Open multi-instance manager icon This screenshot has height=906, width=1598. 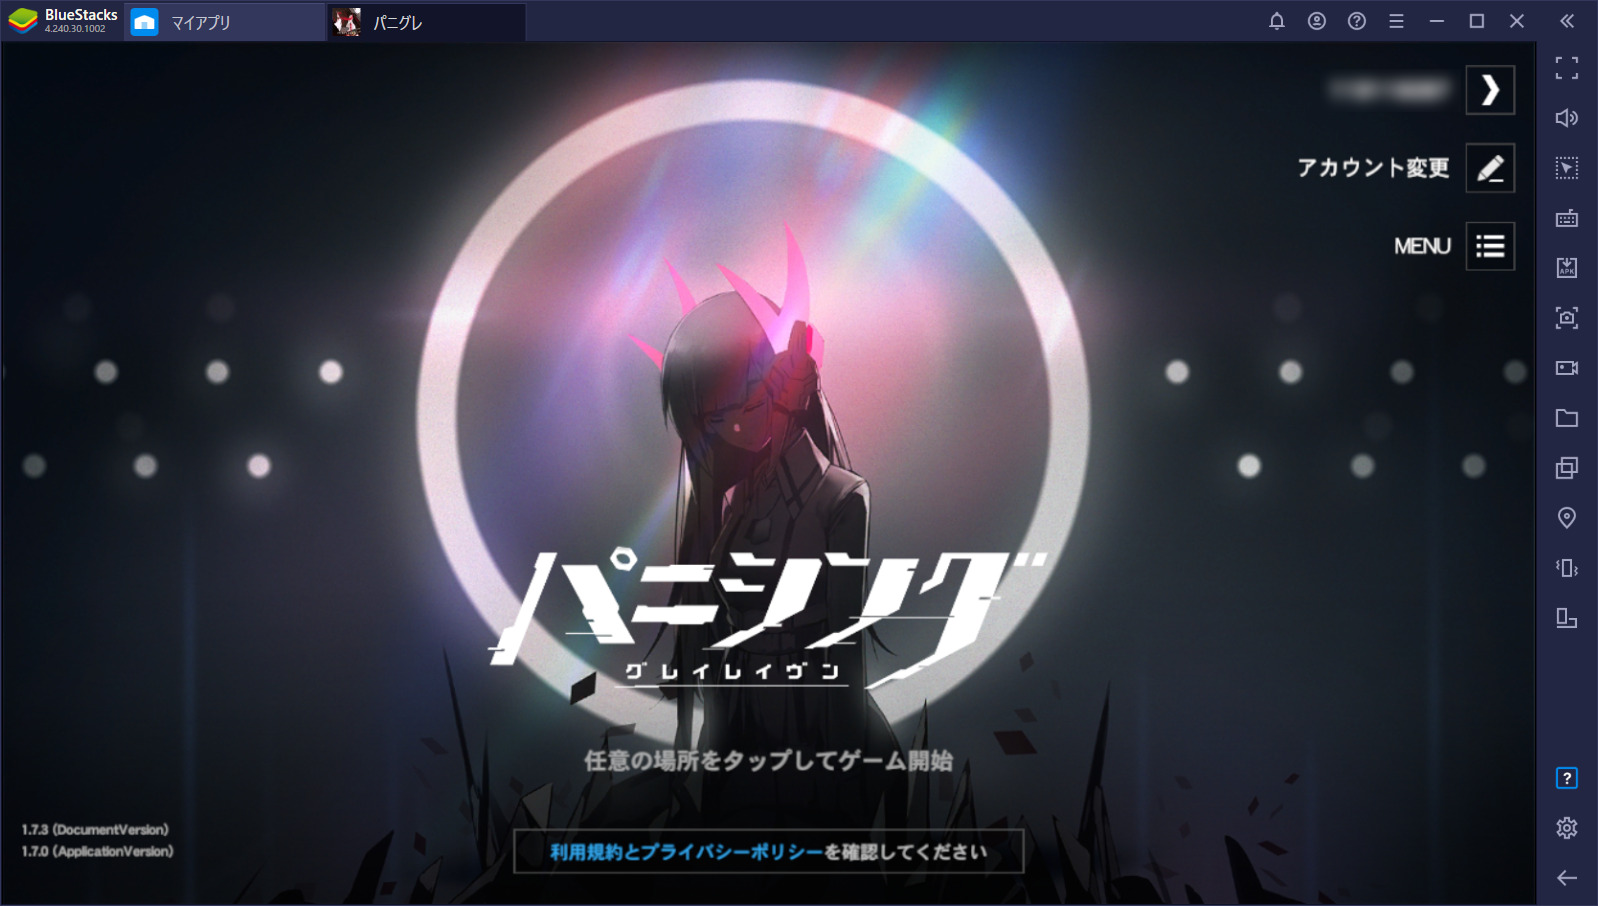point(1567,468)
